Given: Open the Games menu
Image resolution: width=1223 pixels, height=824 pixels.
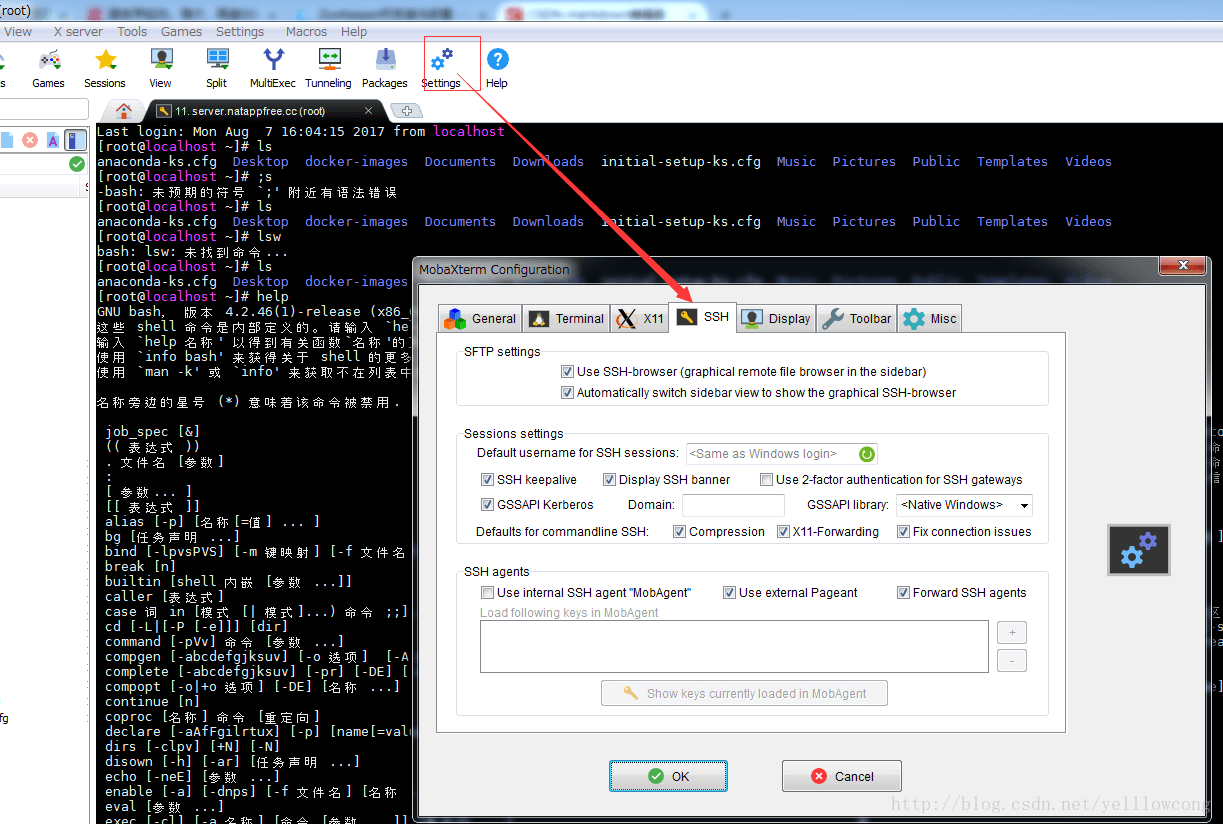Looking at the screenshot, I should click(181, 32).
